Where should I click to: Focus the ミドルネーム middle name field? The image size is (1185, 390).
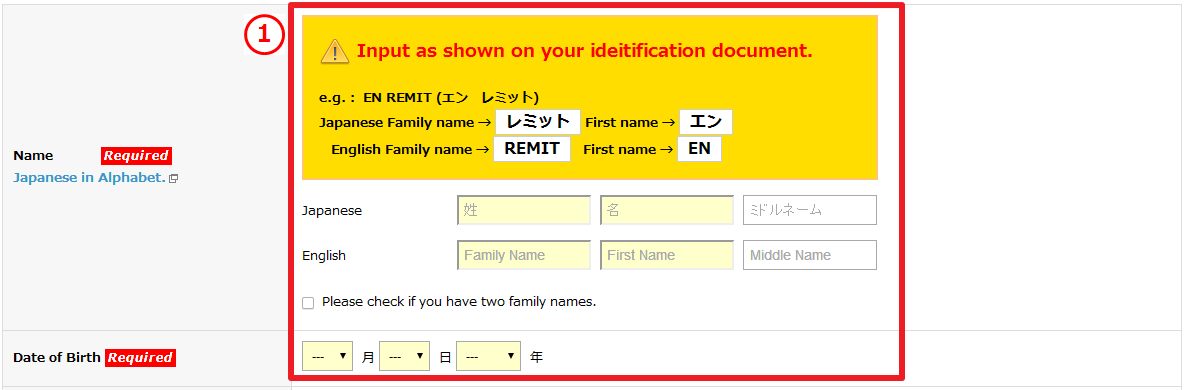tap(810, 210)
